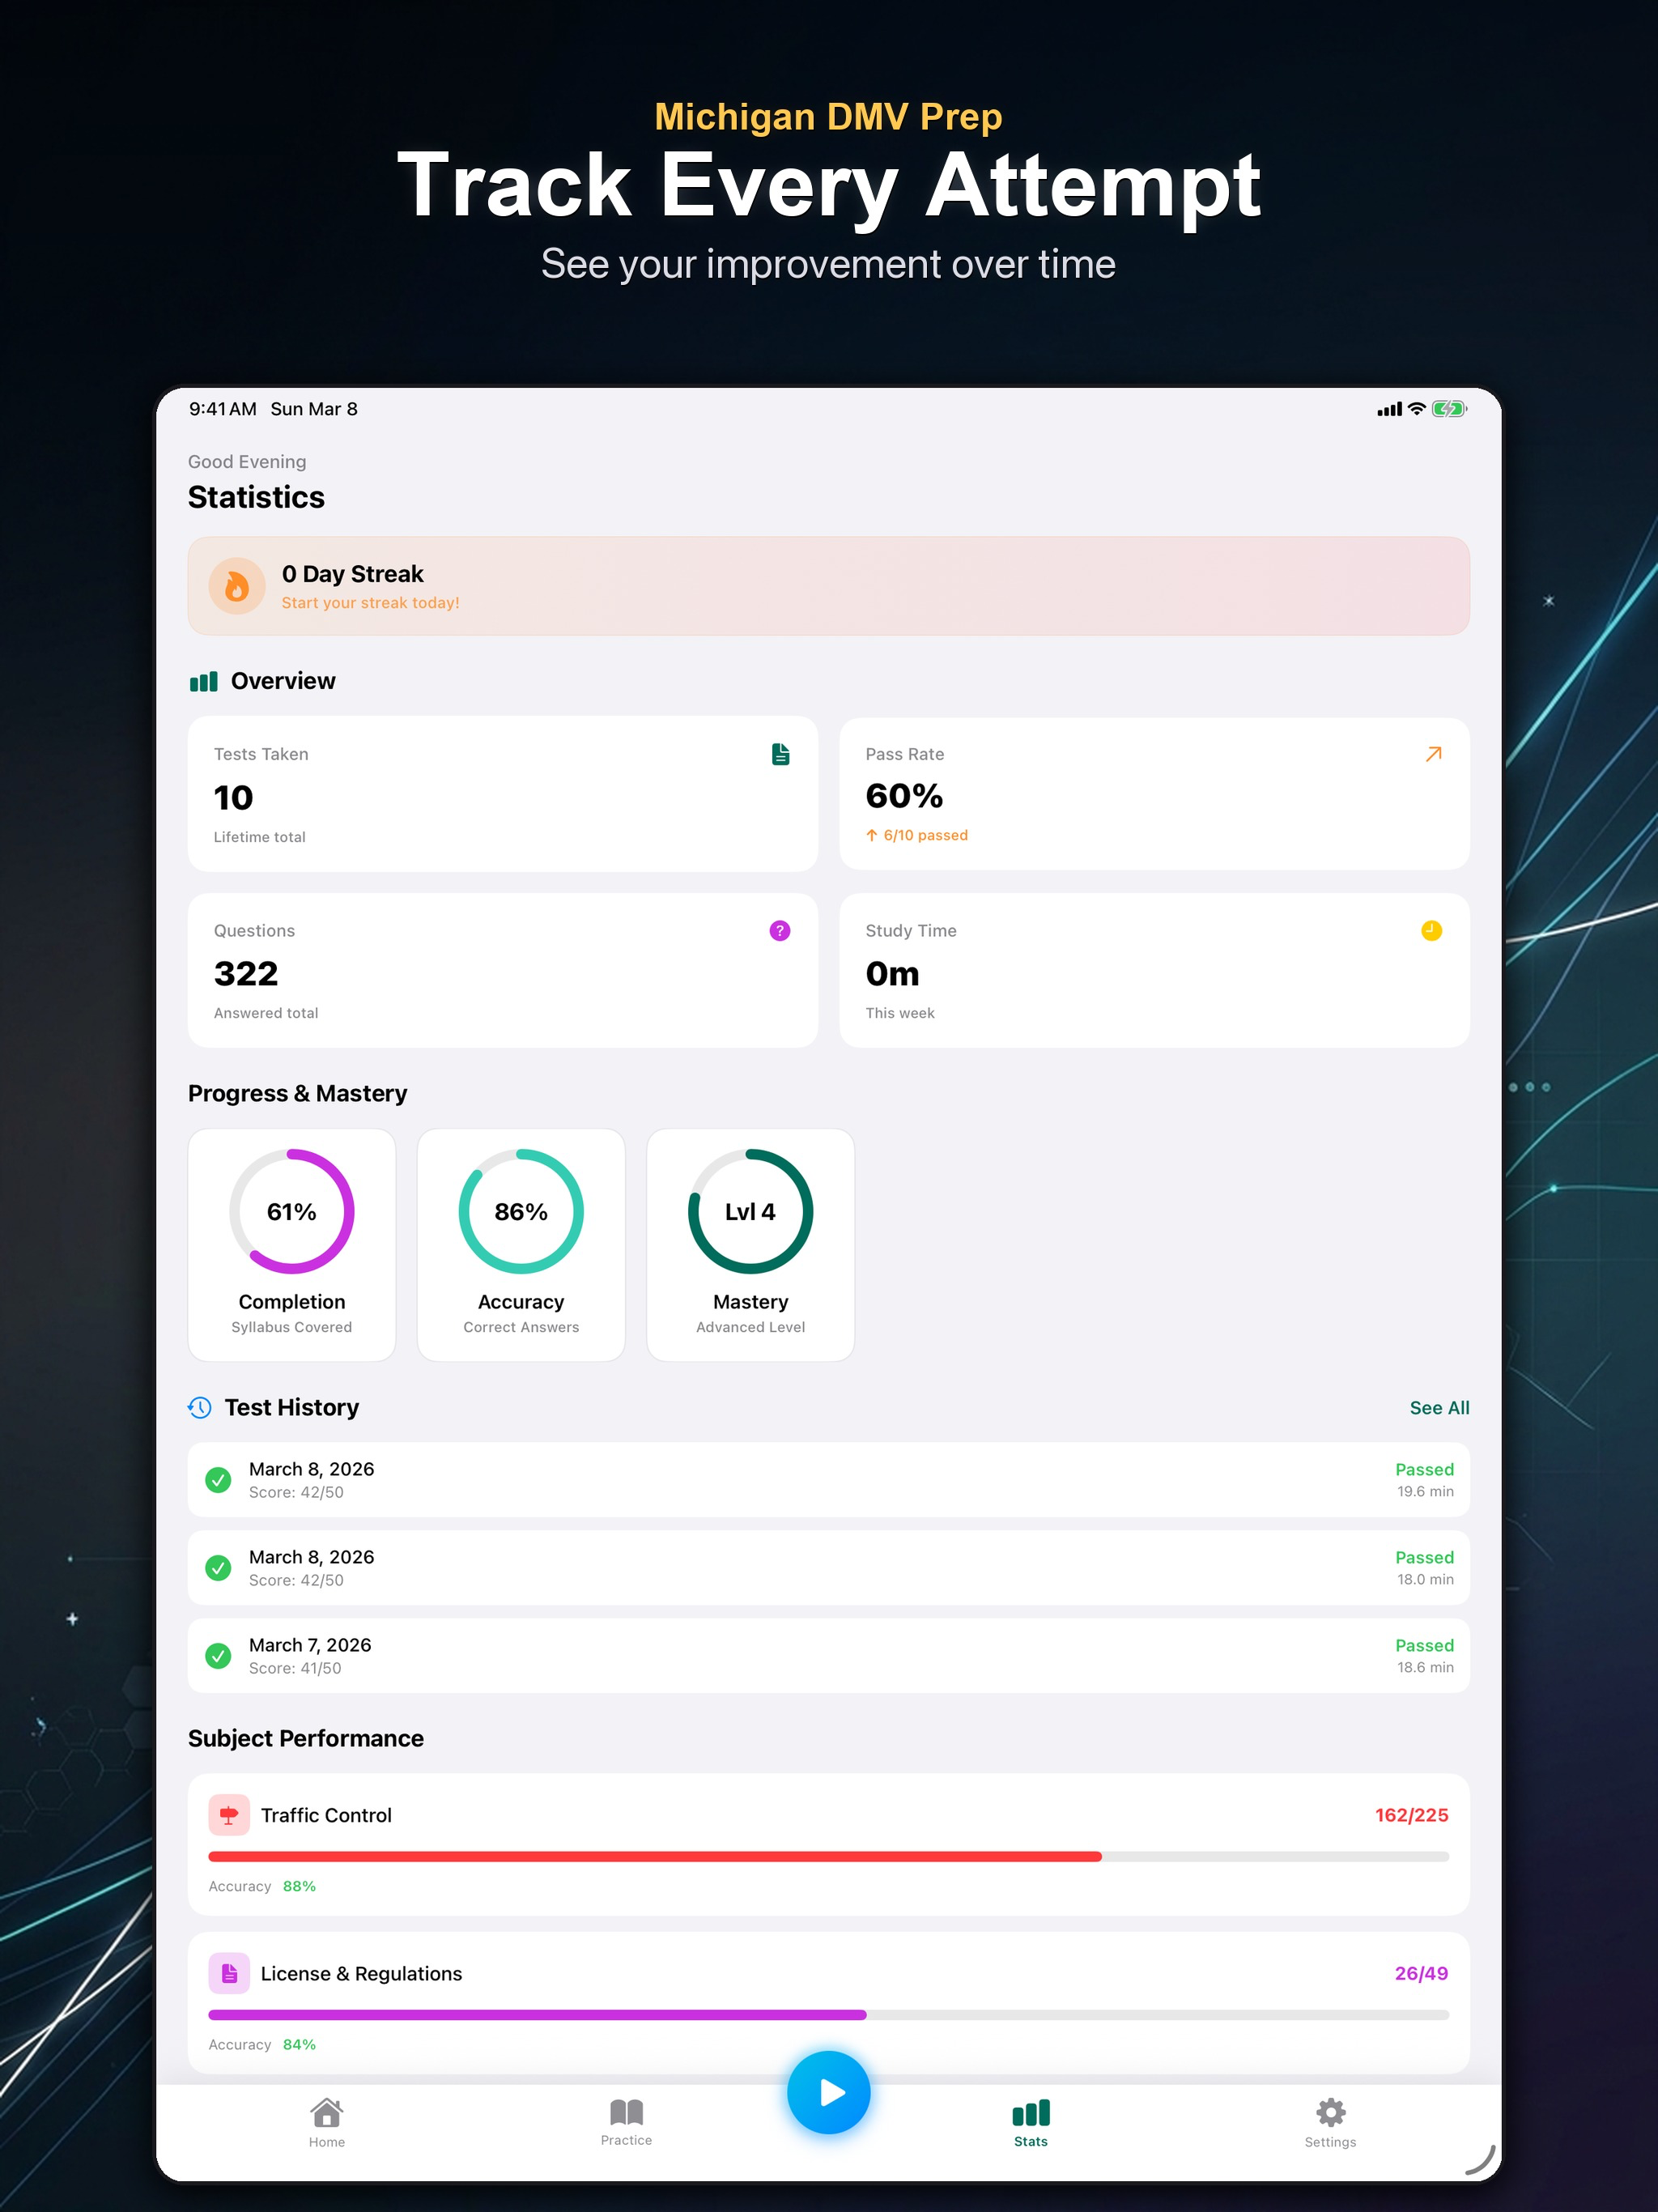This screenshot has width=1658, height=2212.
Task: Open the 0 Day Streak banner
Action: [x=829, y=586]
